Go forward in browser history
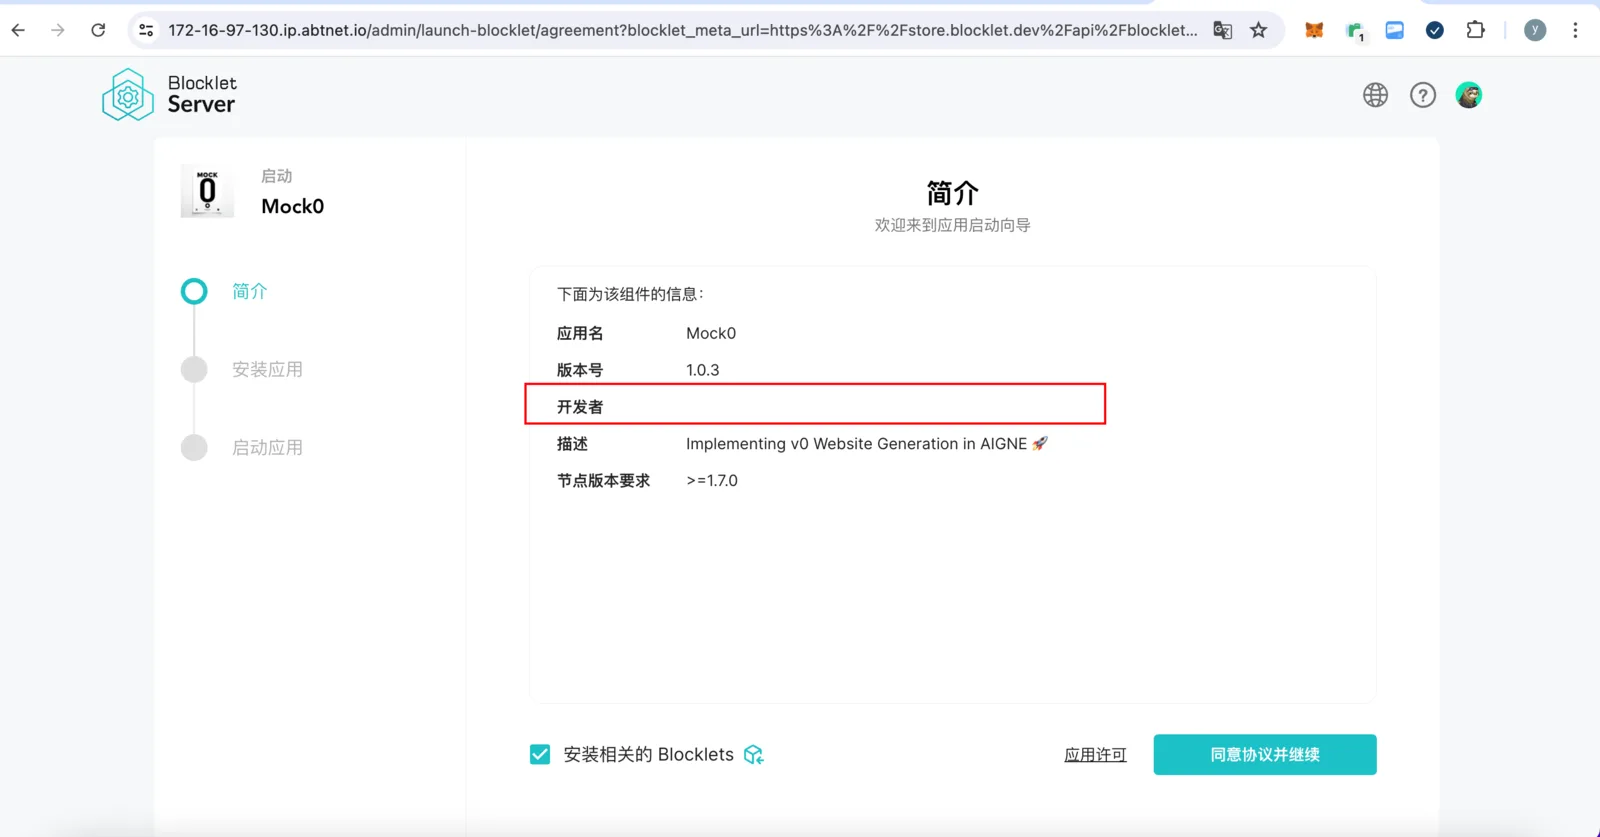The width and height of the screenshot is (1600, 837). point(58,30)
